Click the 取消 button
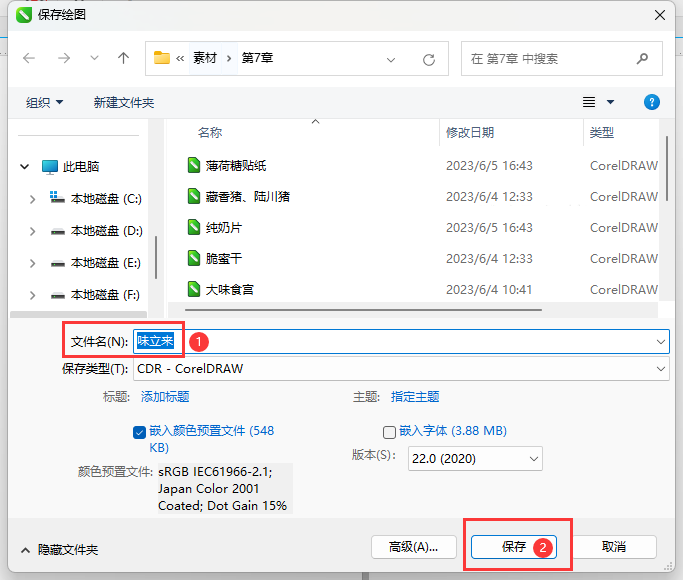The width and height of the screenshot is (683, 580). [x=614, y=547]
